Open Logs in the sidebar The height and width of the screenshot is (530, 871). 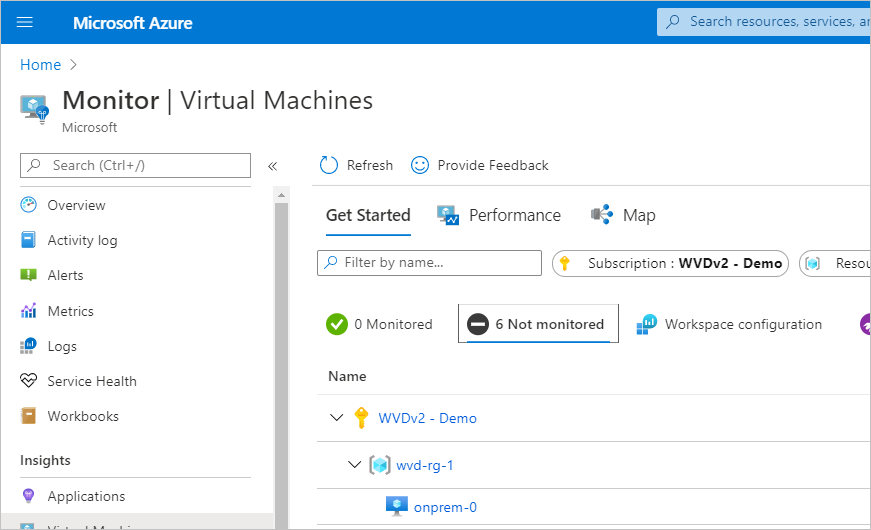click(x=62, y=346)
